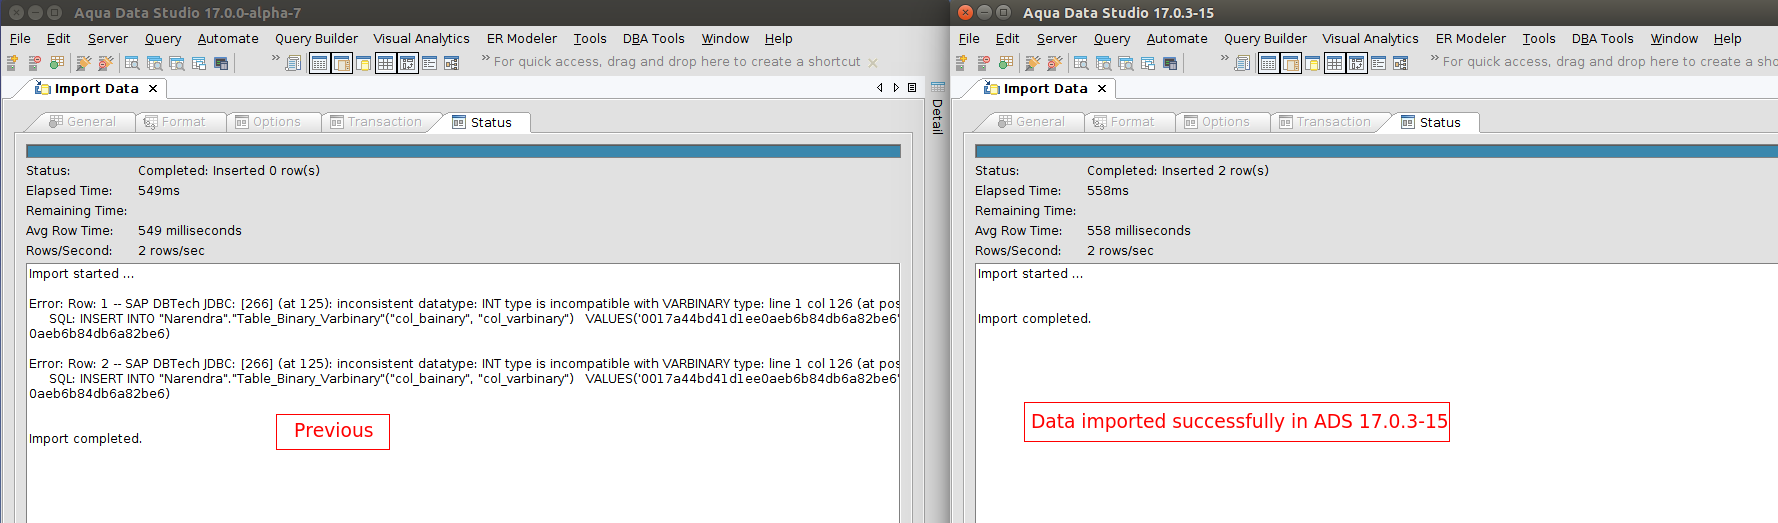Open the Visual Analytics menu in the left window
Screen dimensions: 1778x523
tap(421, 39)
